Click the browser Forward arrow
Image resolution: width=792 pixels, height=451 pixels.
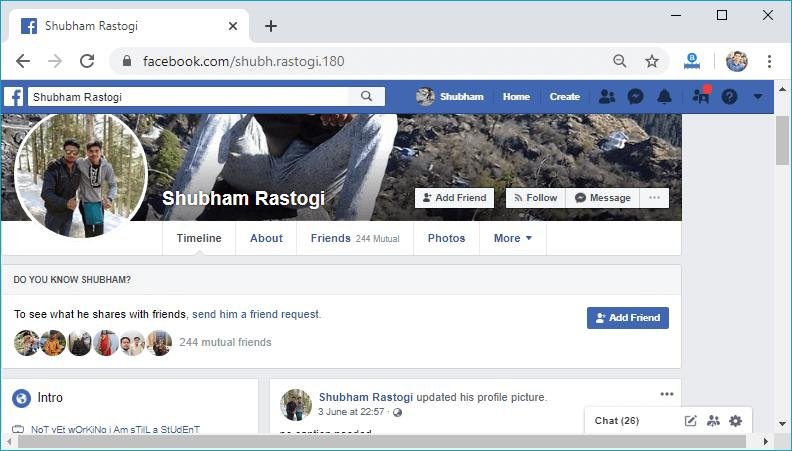click(55, 61)
